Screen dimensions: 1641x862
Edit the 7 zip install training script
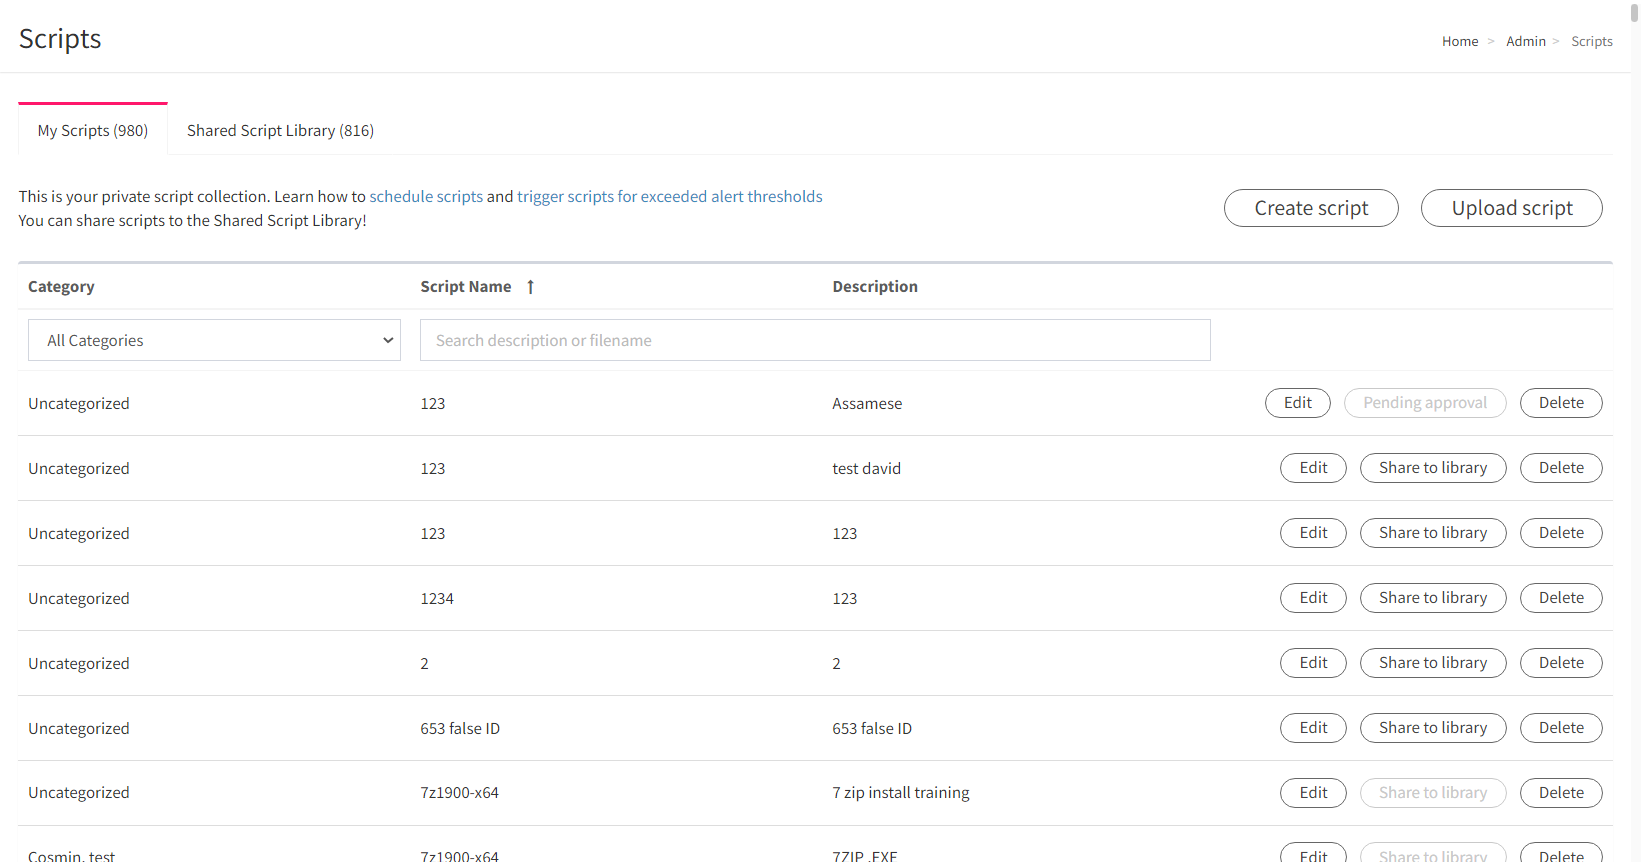[1313, 793]
